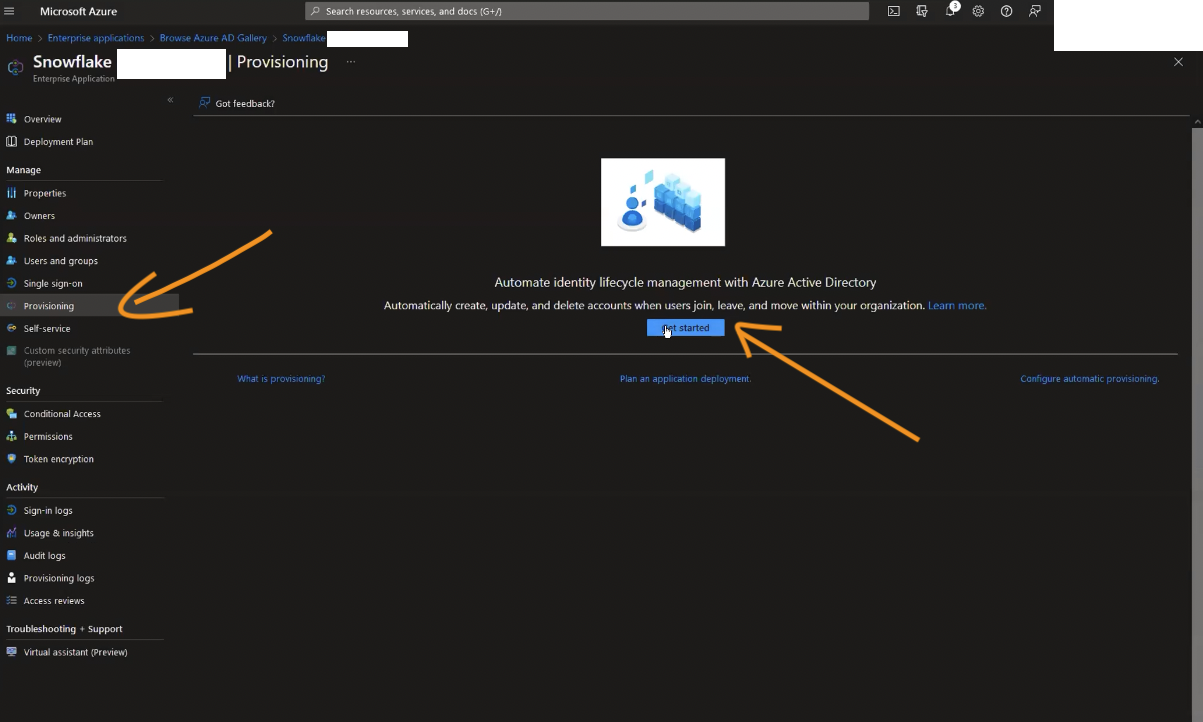
Task: Open the Azure portal hamburger menu
Action: [9, 11]
